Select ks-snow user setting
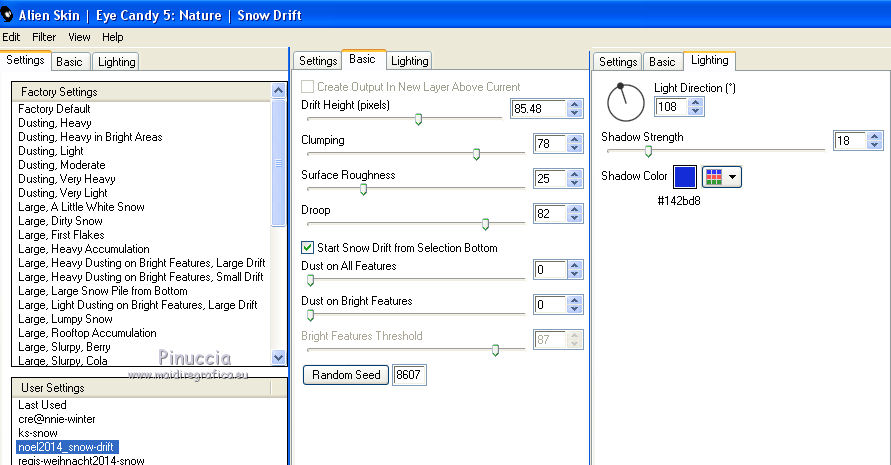Image resolution: width=891 pixels, height=465 pixels. (38, 433)
